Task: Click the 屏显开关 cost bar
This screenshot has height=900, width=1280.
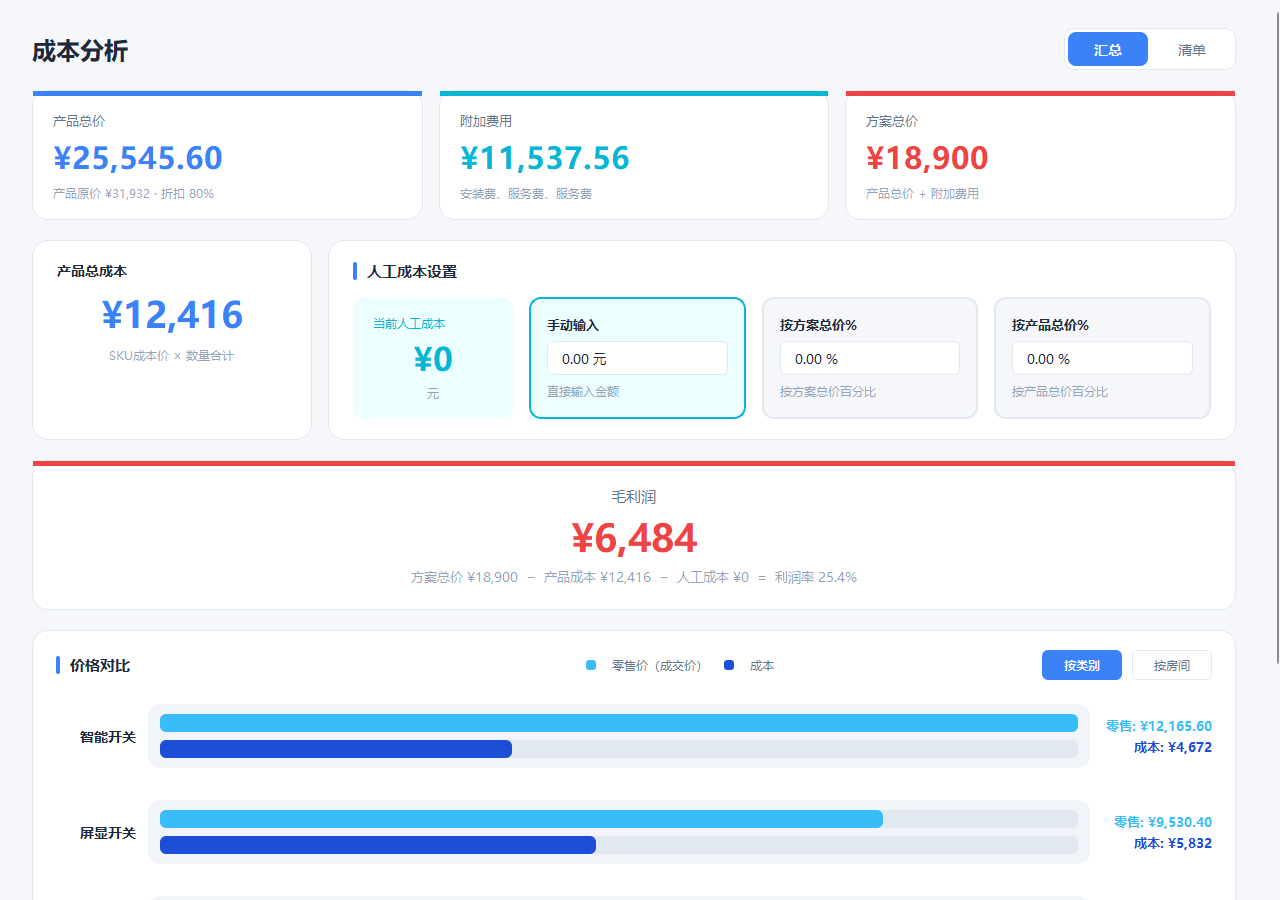Action: 378,845
